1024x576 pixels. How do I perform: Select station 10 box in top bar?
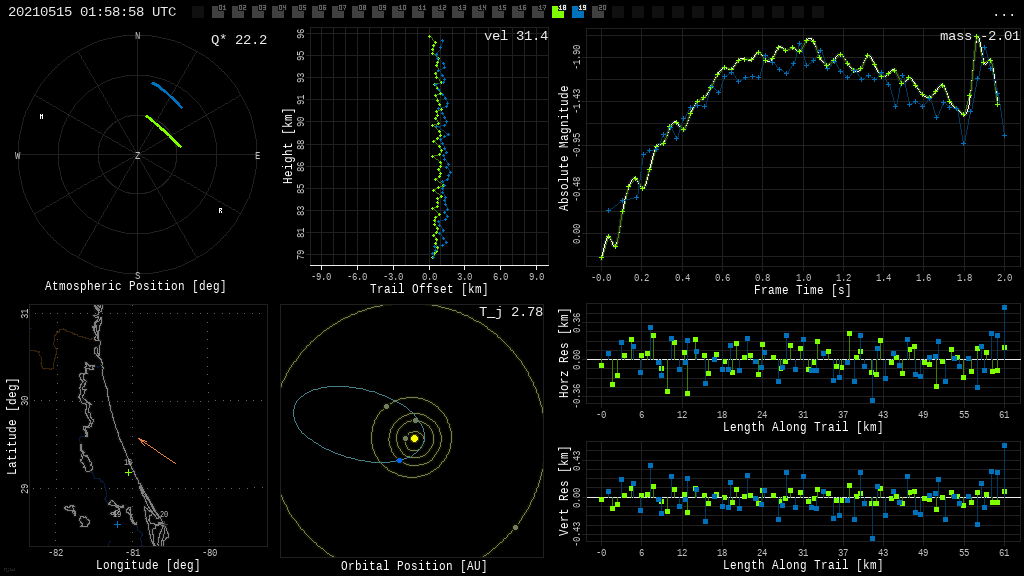pos(398,12)
